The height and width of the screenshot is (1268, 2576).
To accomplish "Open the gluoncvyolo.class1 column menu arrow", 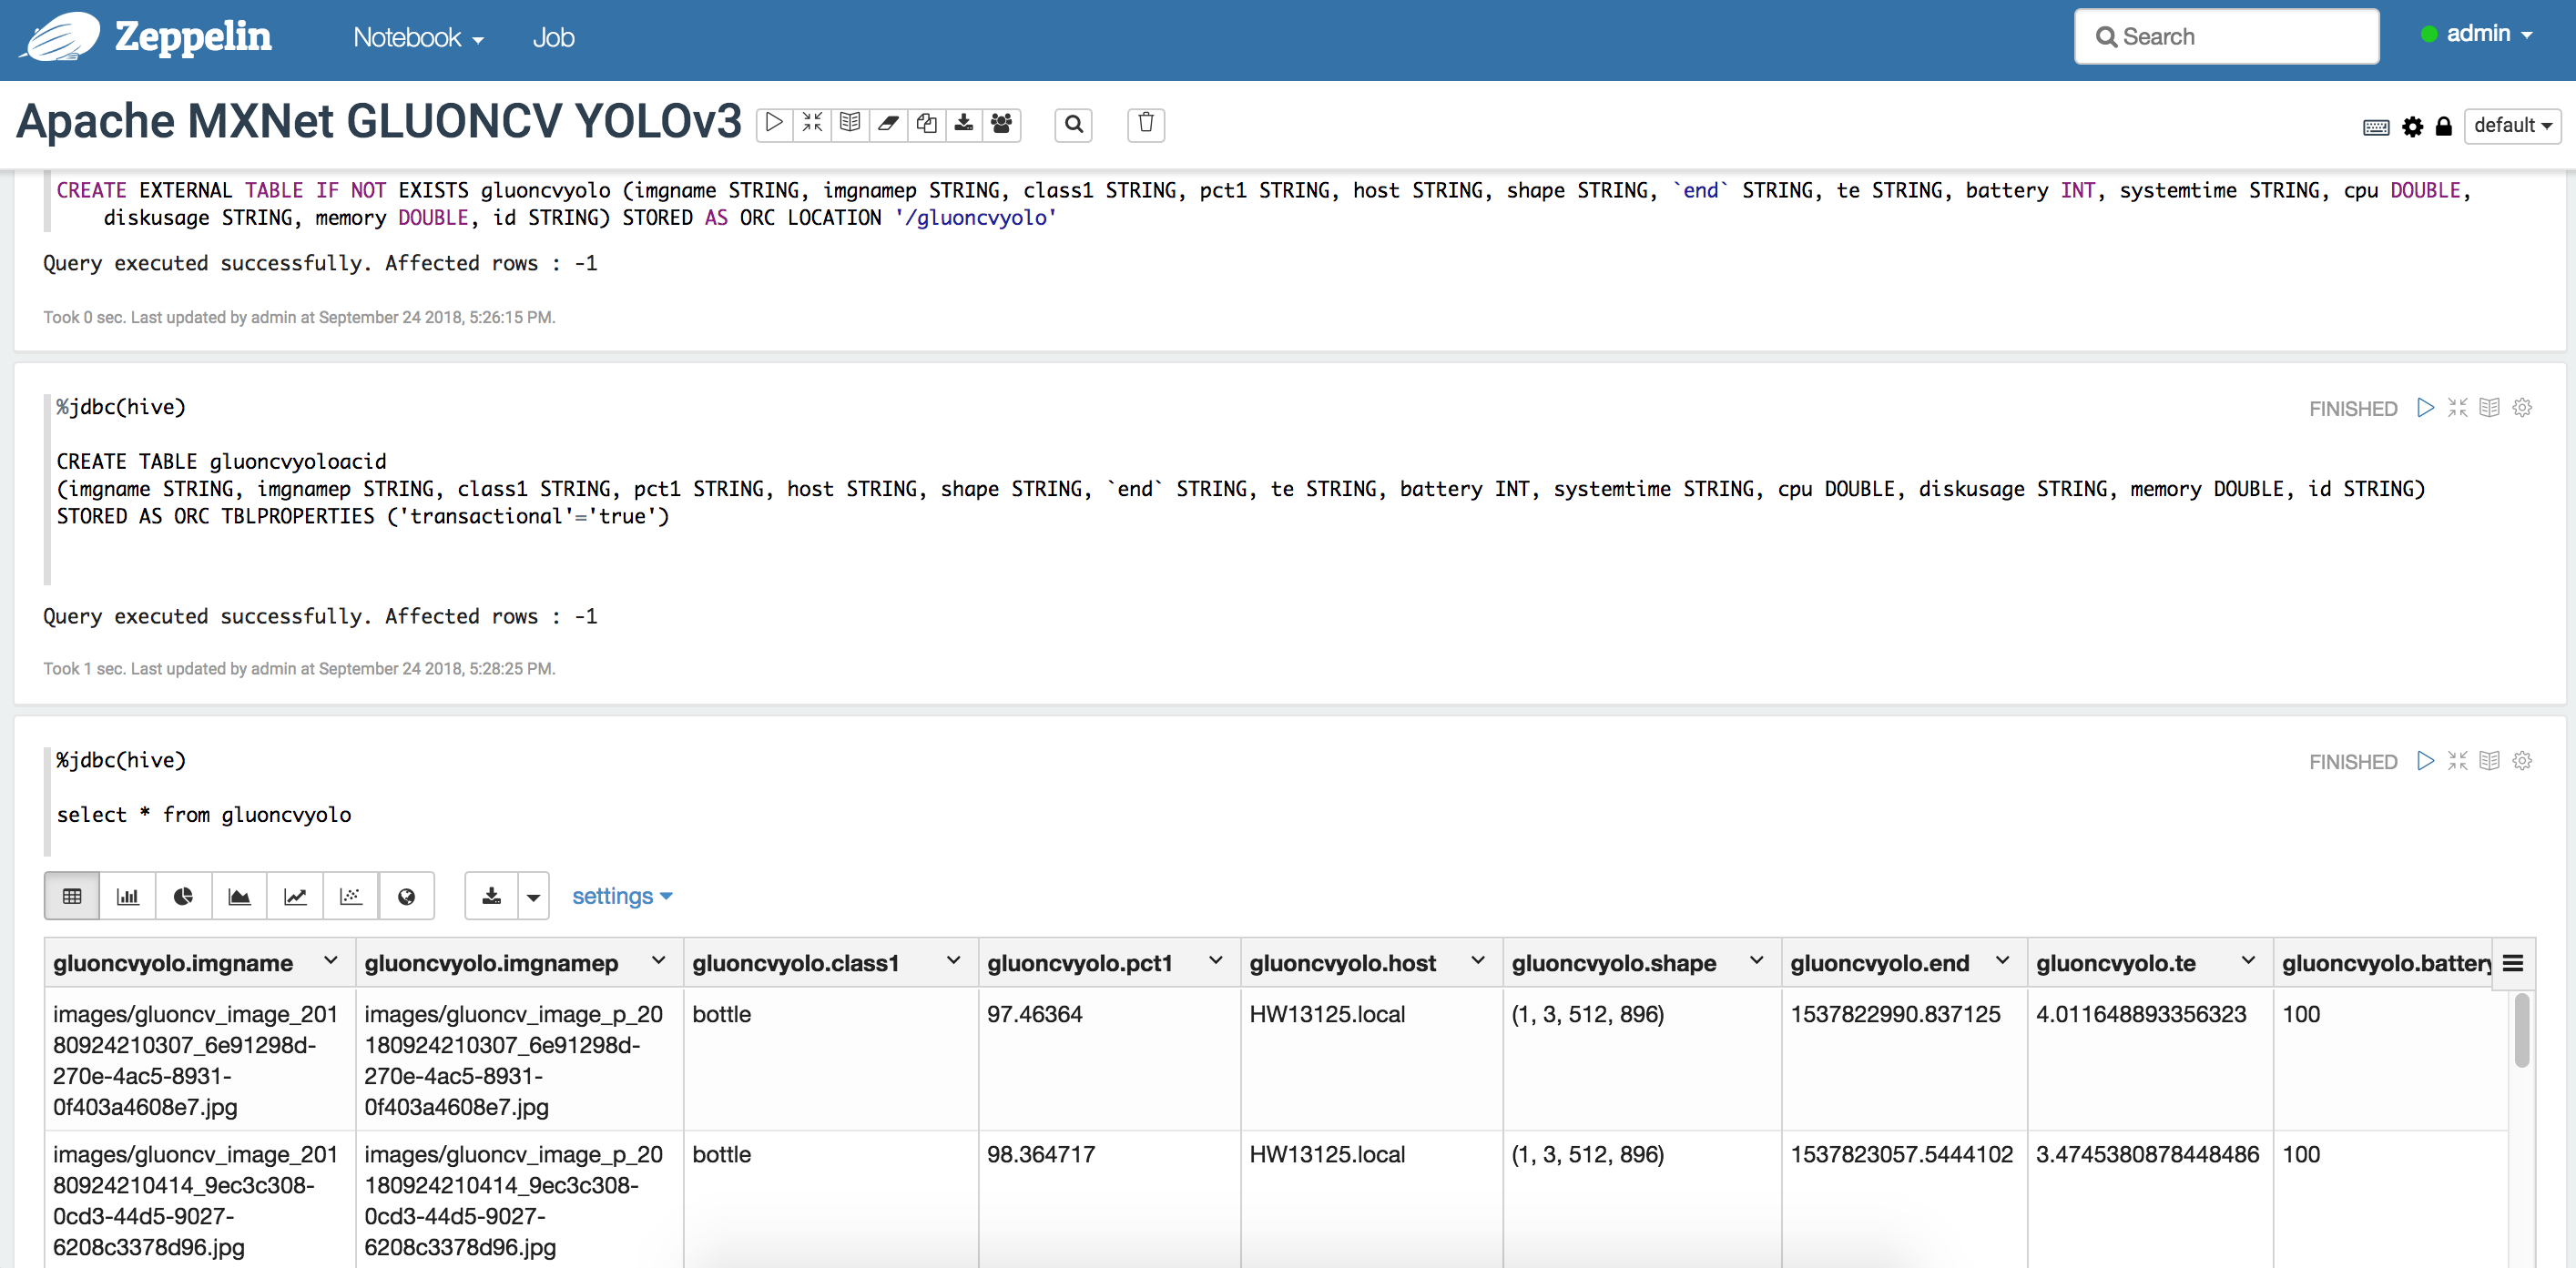I will pos(953,961).
